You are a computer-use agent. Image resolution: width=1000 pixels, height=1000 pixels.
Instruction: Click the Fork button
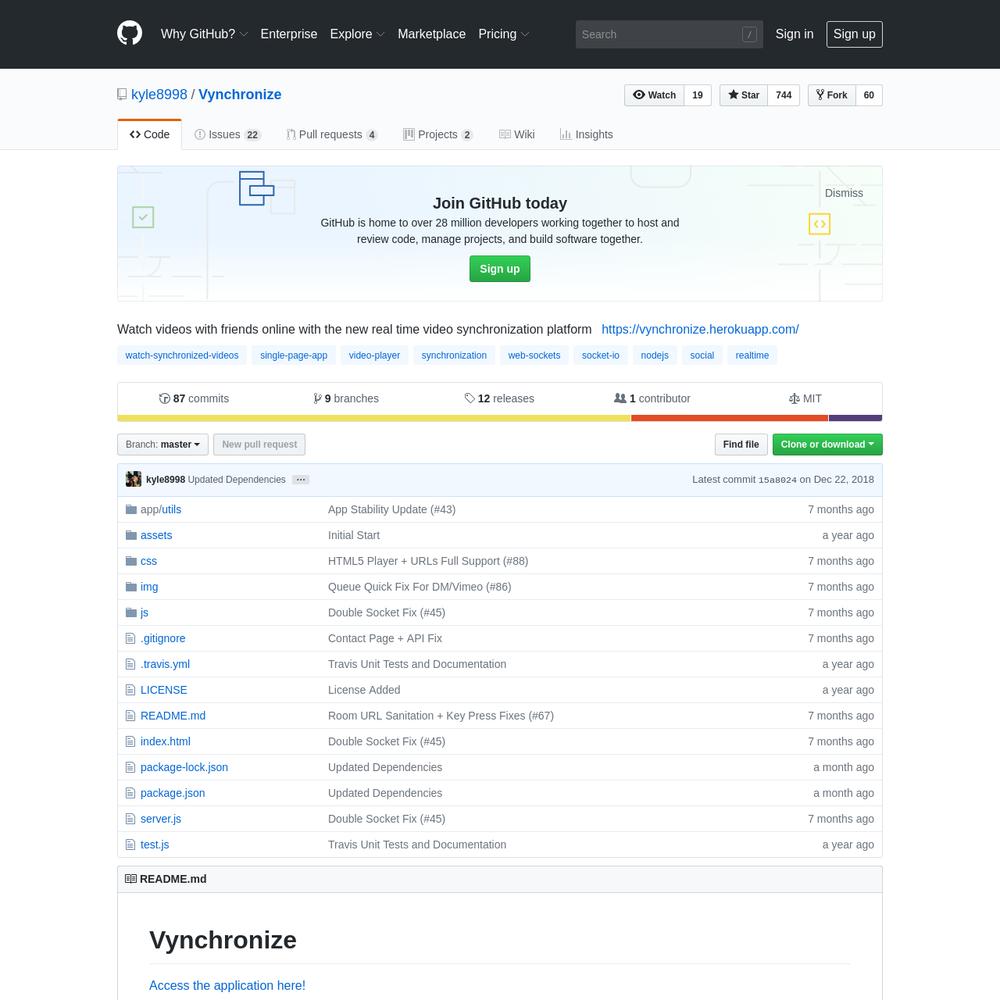832,95
